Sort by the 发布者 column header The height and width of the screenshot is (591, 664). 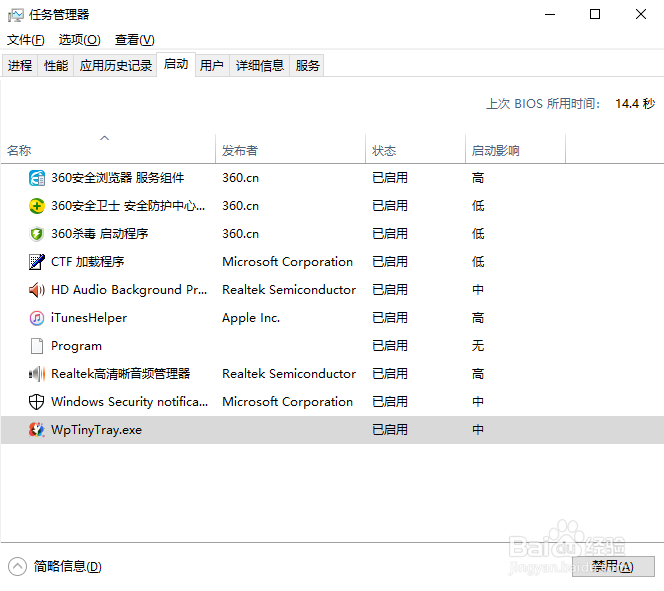pyautogui.click(x=290, y=150)
